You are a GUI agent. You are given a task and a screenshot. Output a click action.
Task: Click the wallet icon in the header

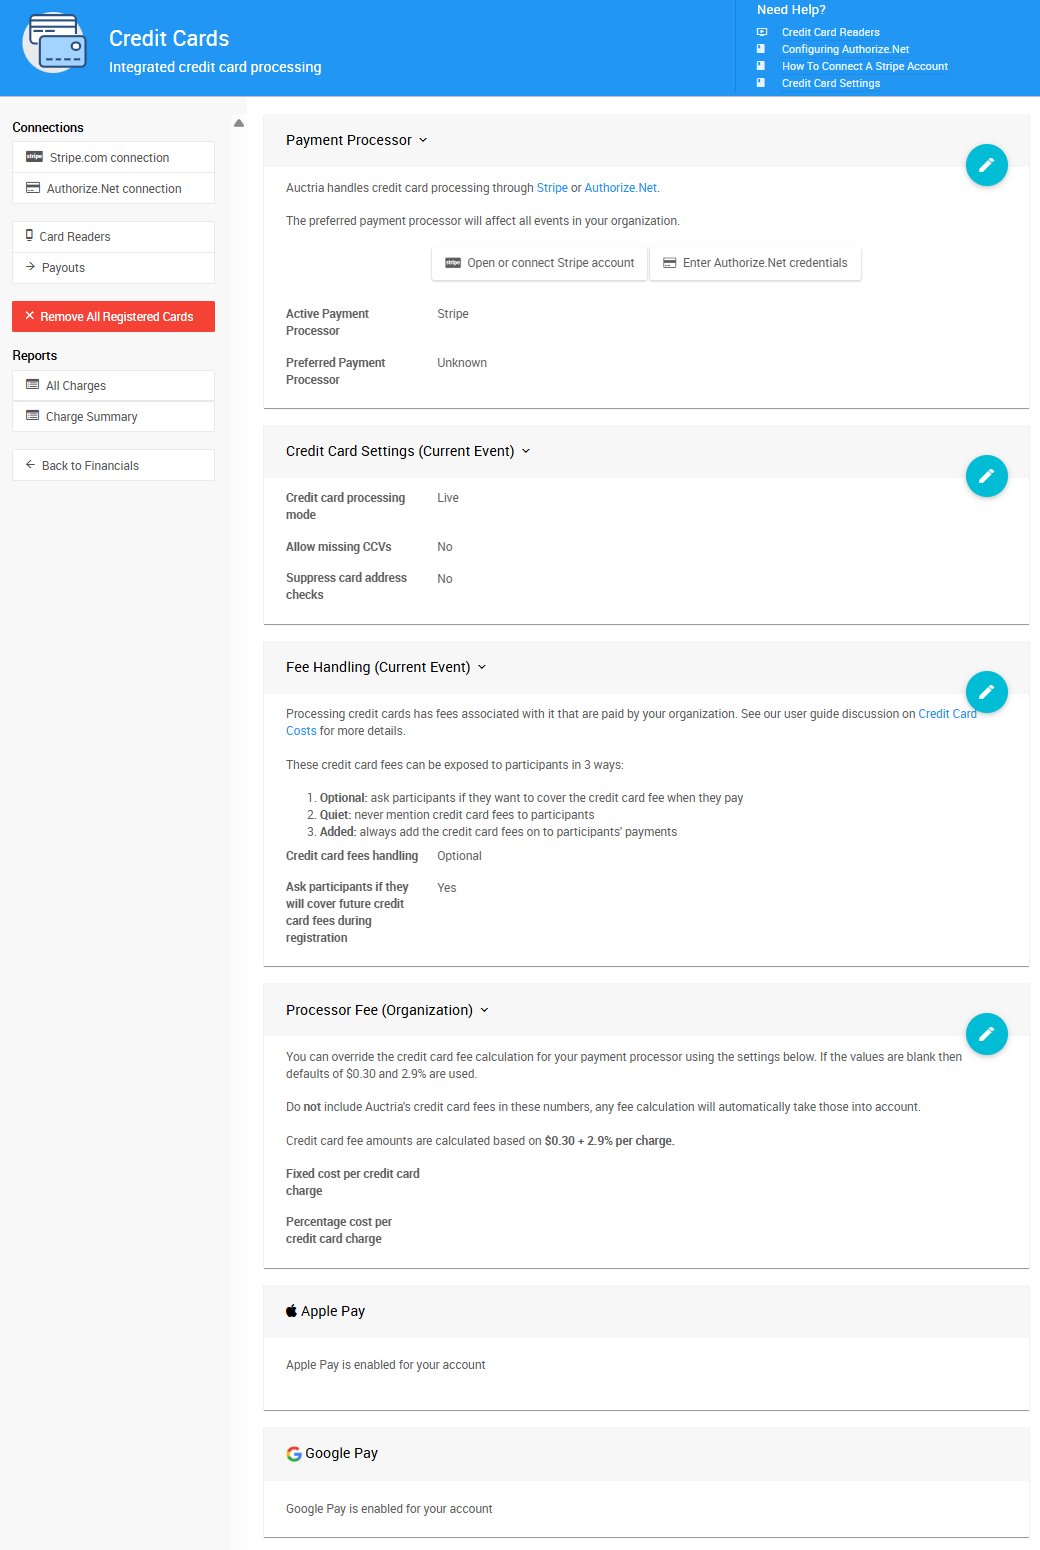pyautogui.click(x=54, y=43)
